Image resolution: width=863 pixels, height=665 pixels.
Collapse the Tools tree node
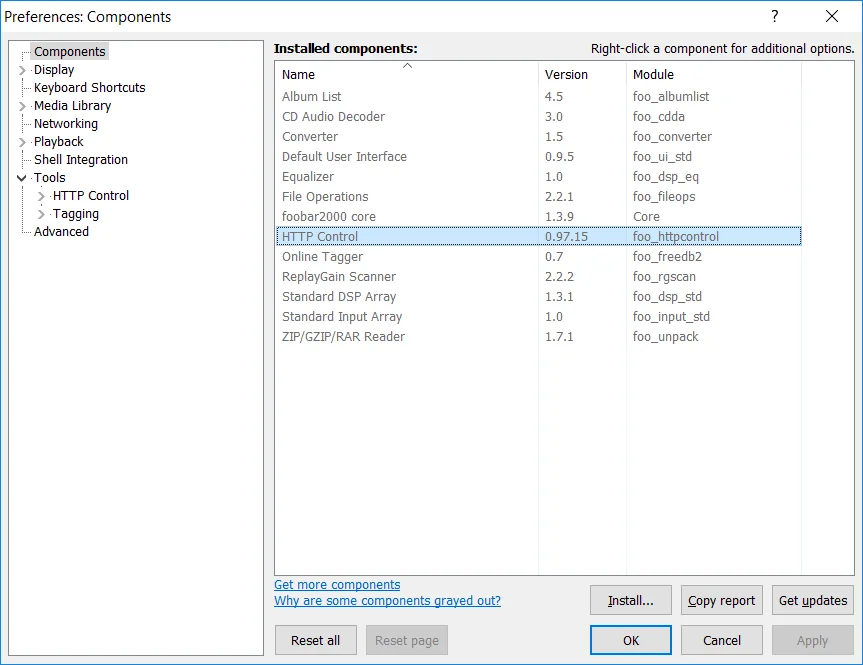click(x=22, y=178)
